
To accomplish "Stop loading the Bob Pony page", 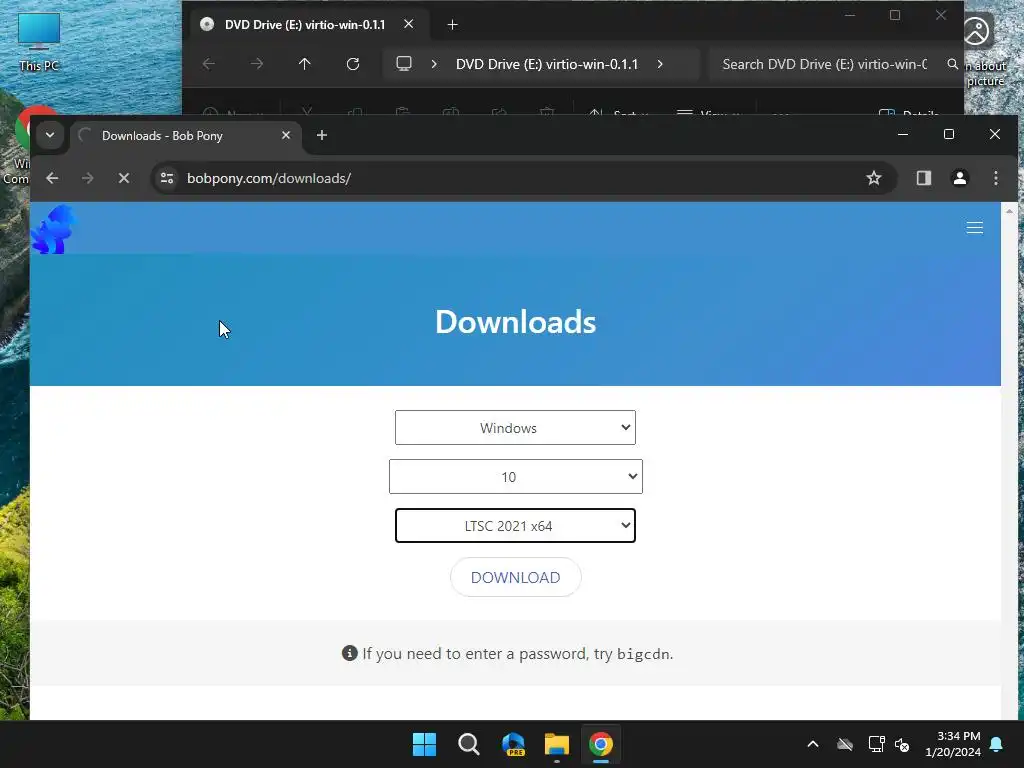I will (123, 178).
